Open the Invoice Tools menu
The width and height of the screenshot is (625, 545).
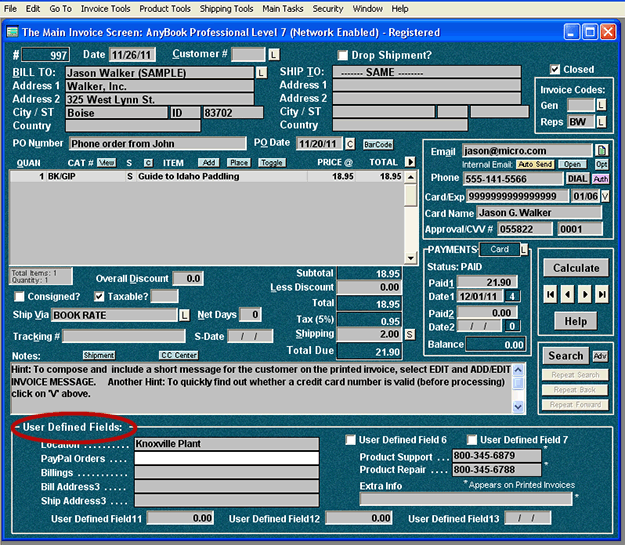(105, 8)
